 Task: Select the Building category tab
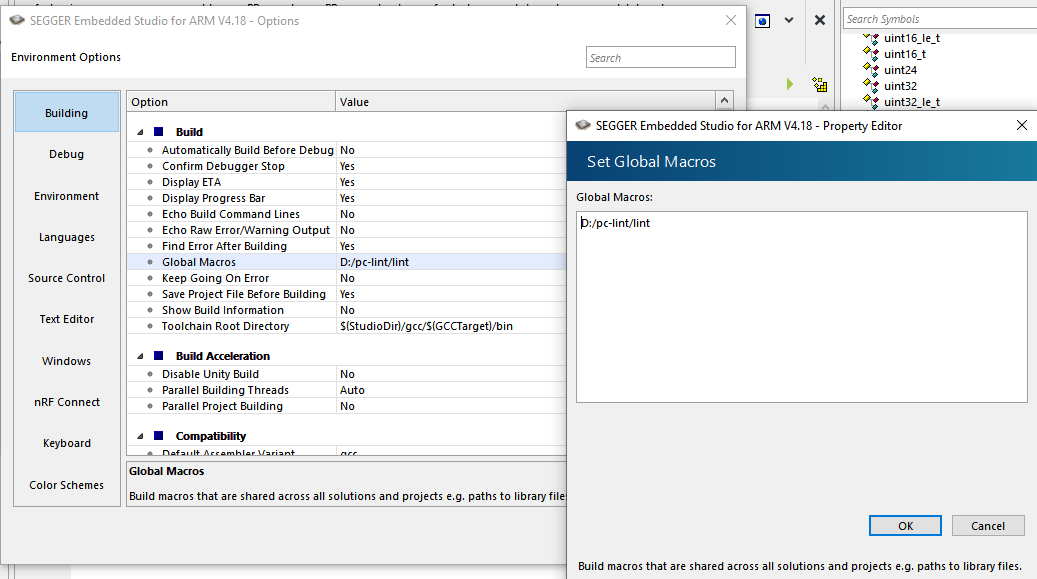67,112
